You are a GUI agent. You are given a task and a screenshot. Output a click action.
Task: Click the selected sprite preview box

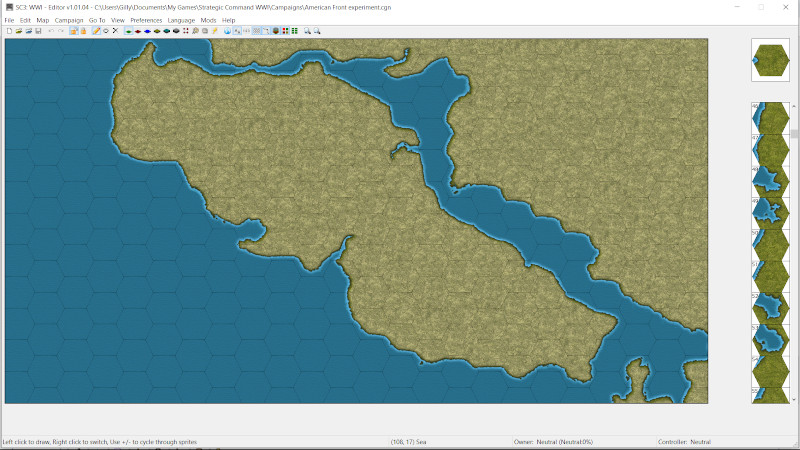point(770,60)
